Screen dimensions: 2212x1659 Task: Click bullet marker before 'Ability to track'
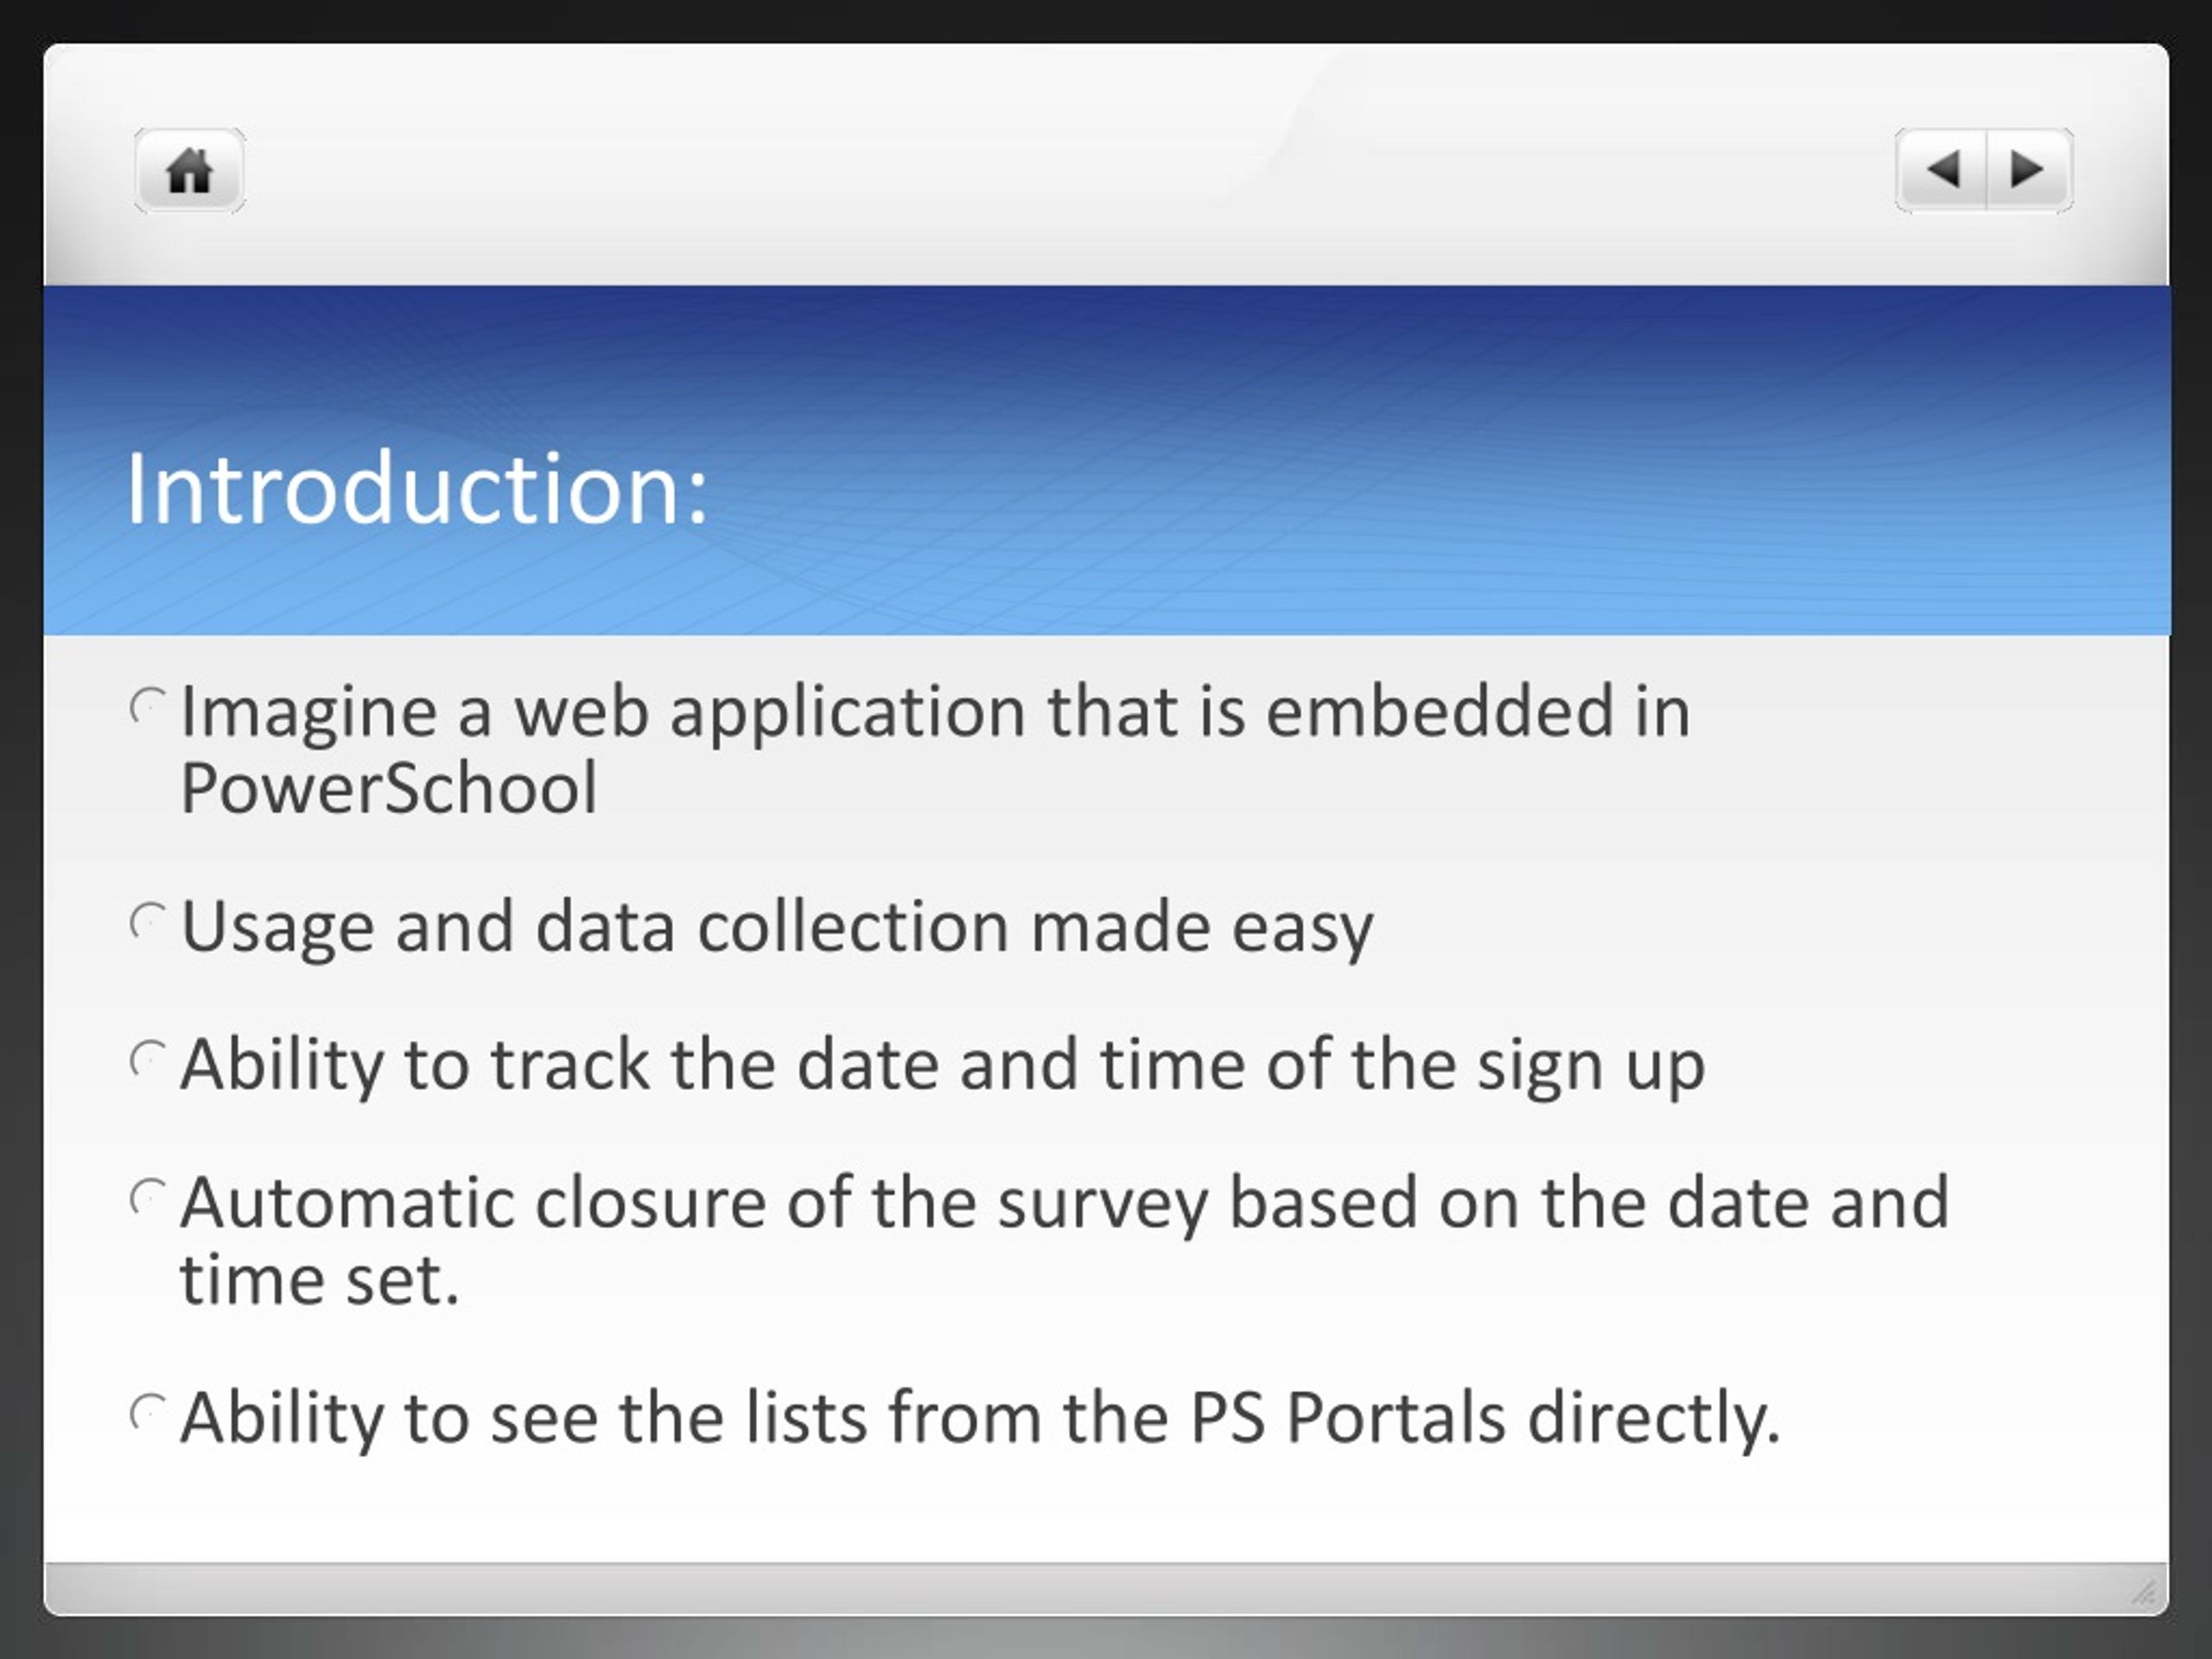tap(147, 1060)
